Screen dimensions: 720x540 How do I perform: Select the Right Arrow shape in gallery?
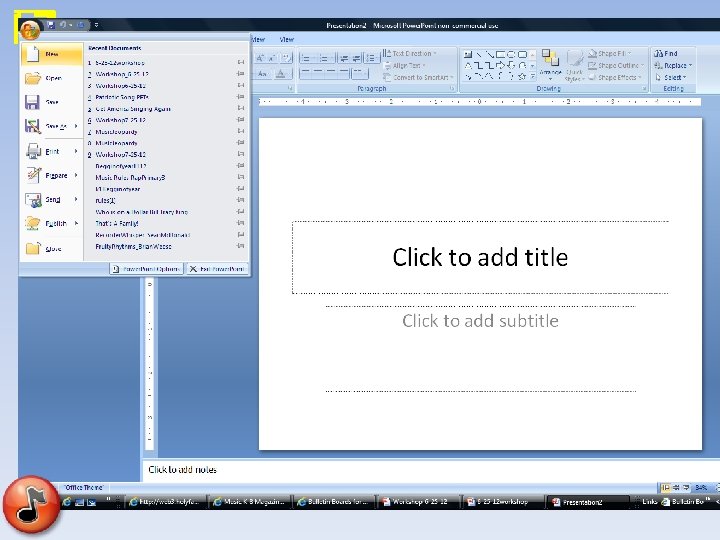(501, 66)
